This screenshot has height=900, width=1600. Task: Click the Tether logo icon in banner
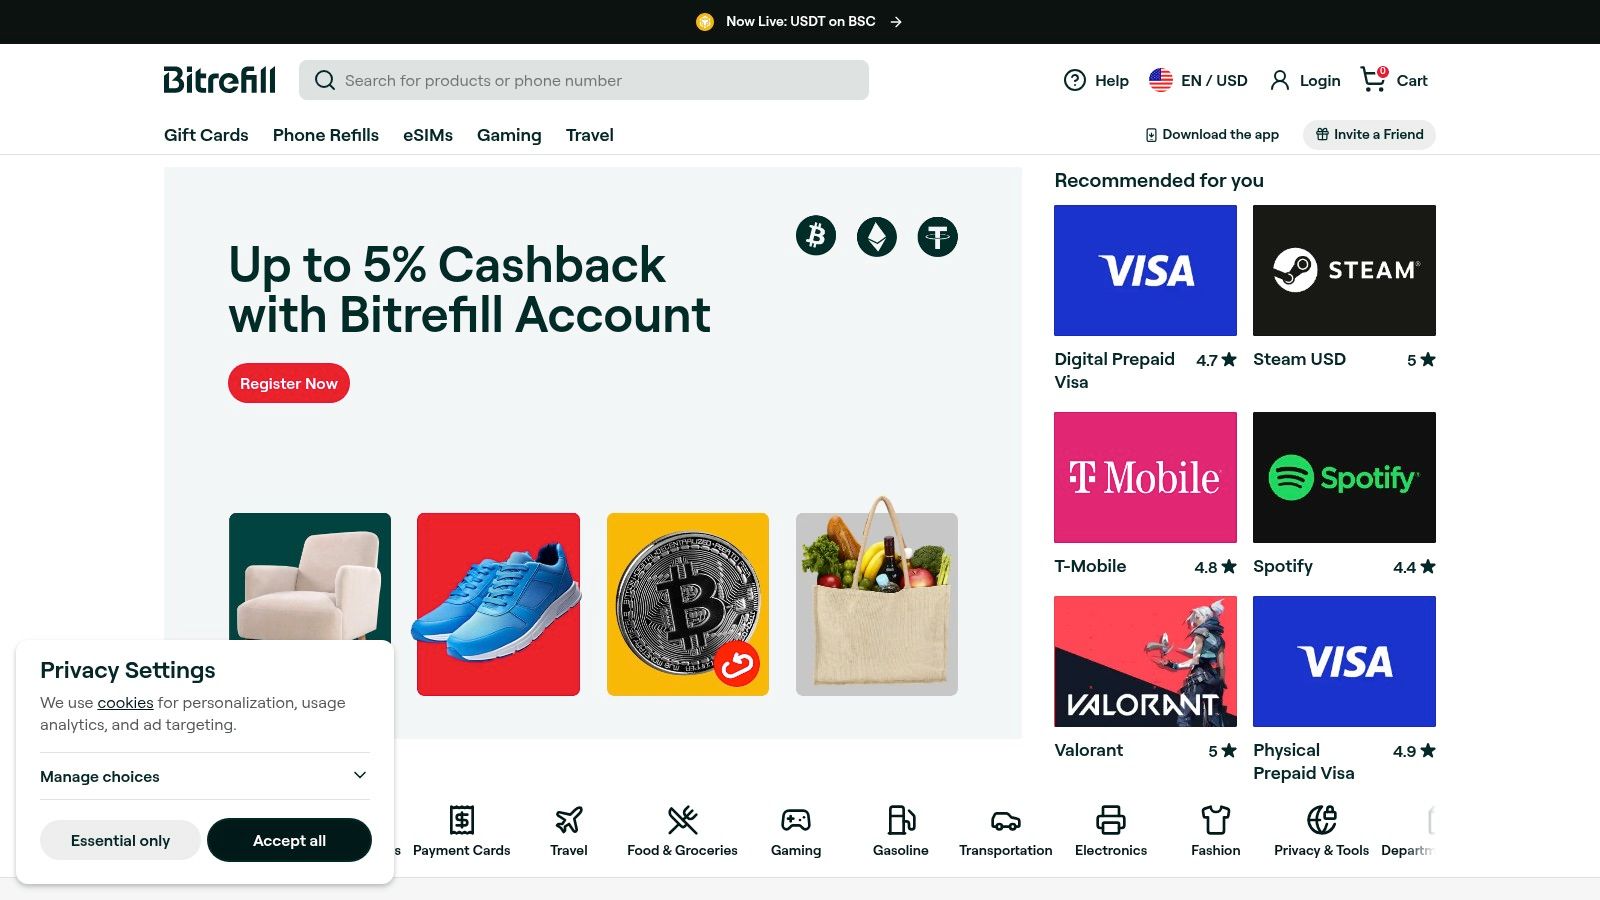(938, 236)
